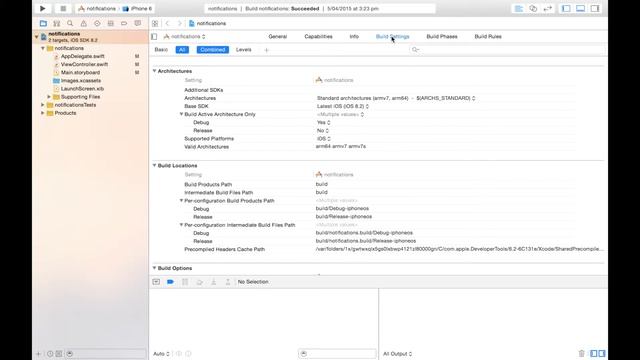
Task: Open related items grid menu
Action: click(x=155, y=24)
